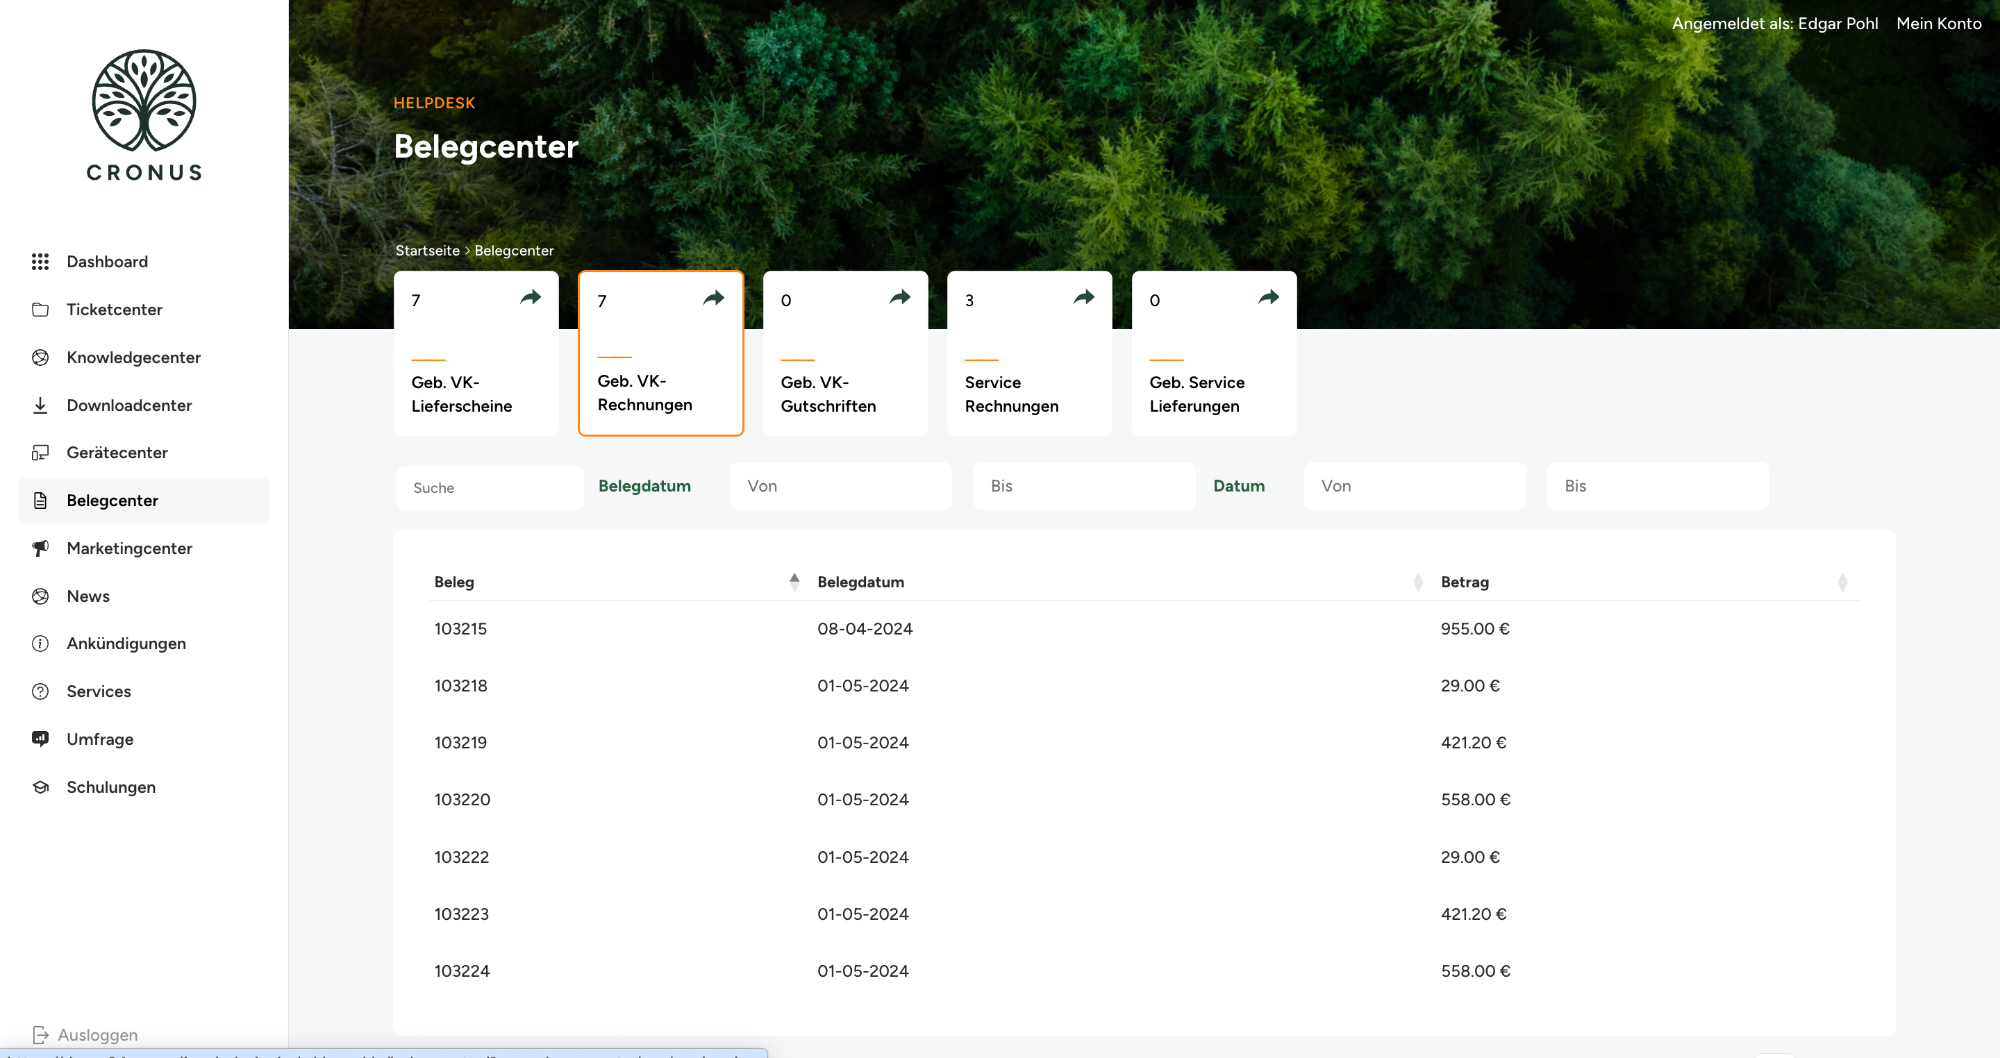Open the Knowledgecenter menu item
The image size is (2000, 1058).
click(x=133, y=358)
